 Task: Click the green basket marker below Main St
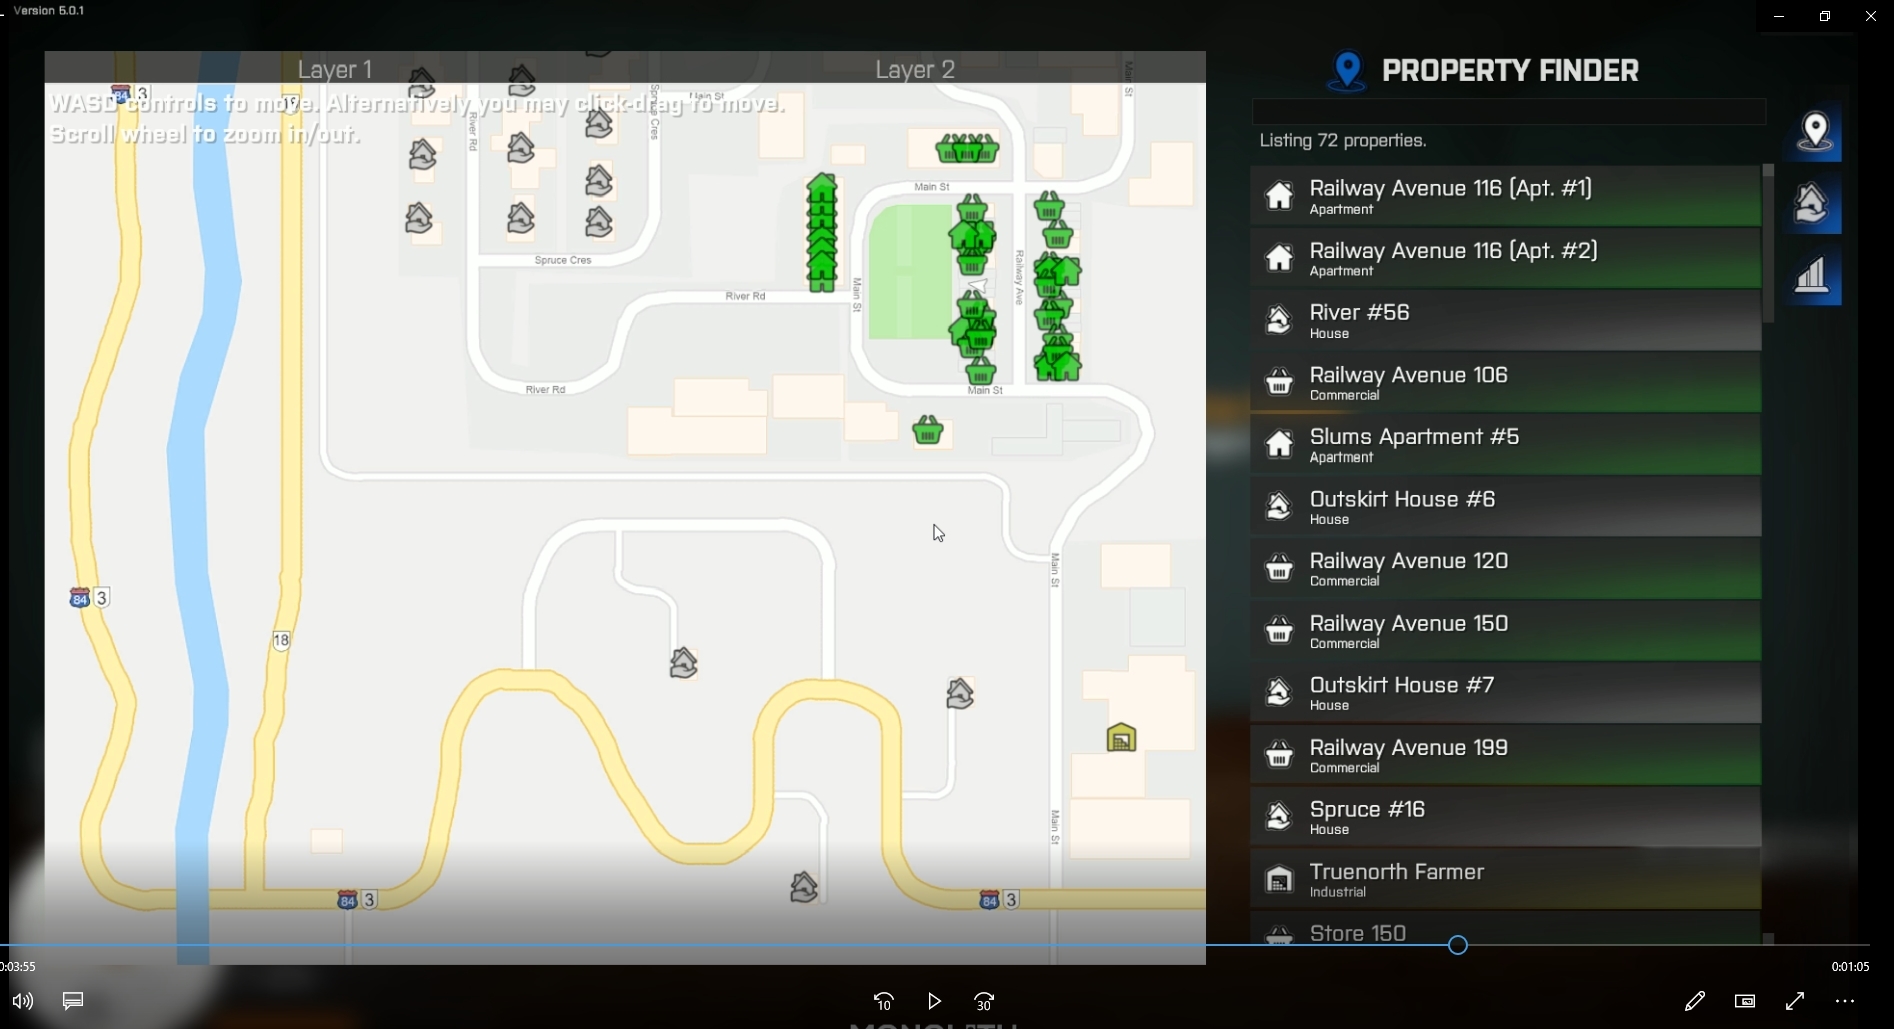coord(928,430)
